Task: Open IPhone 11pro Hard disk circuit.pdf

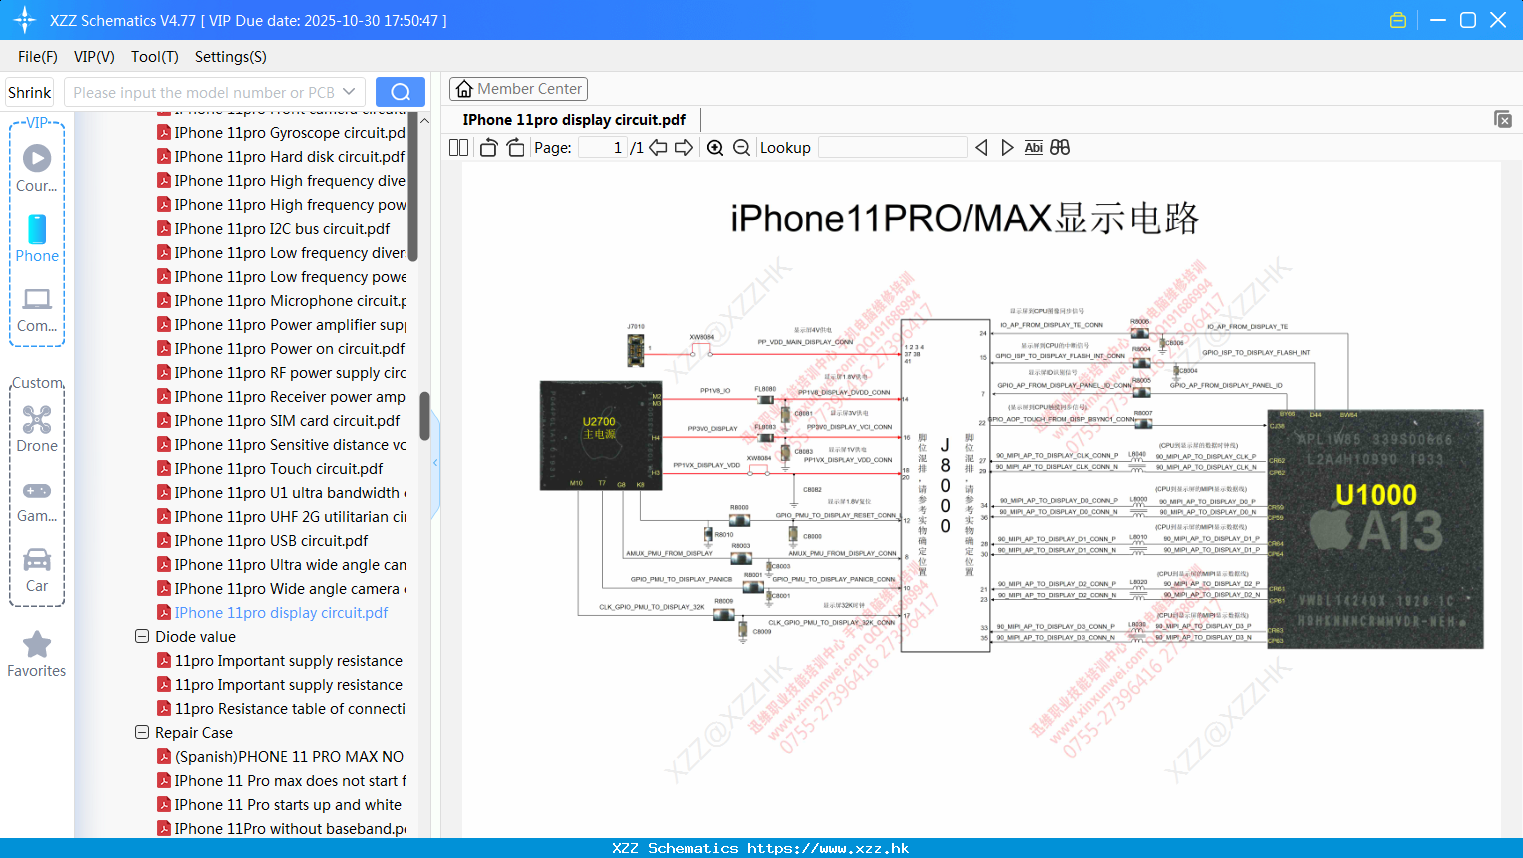Action: (281, 156)
